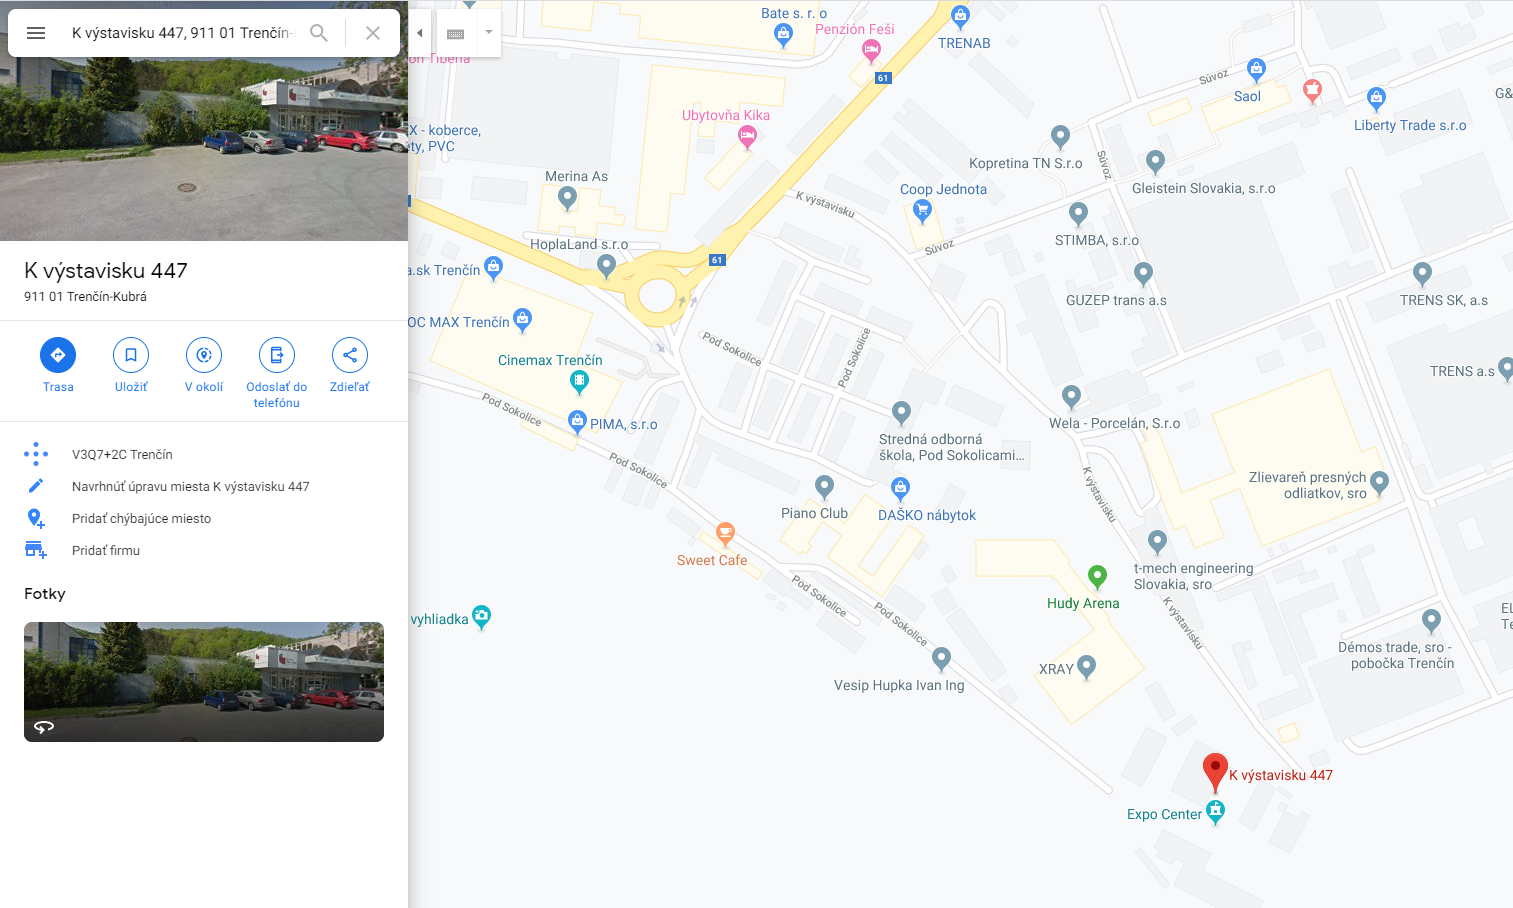Screen dimensions: 1513x908
Task: Select Hudy Arena green marker
Action: coord(1097,577)
